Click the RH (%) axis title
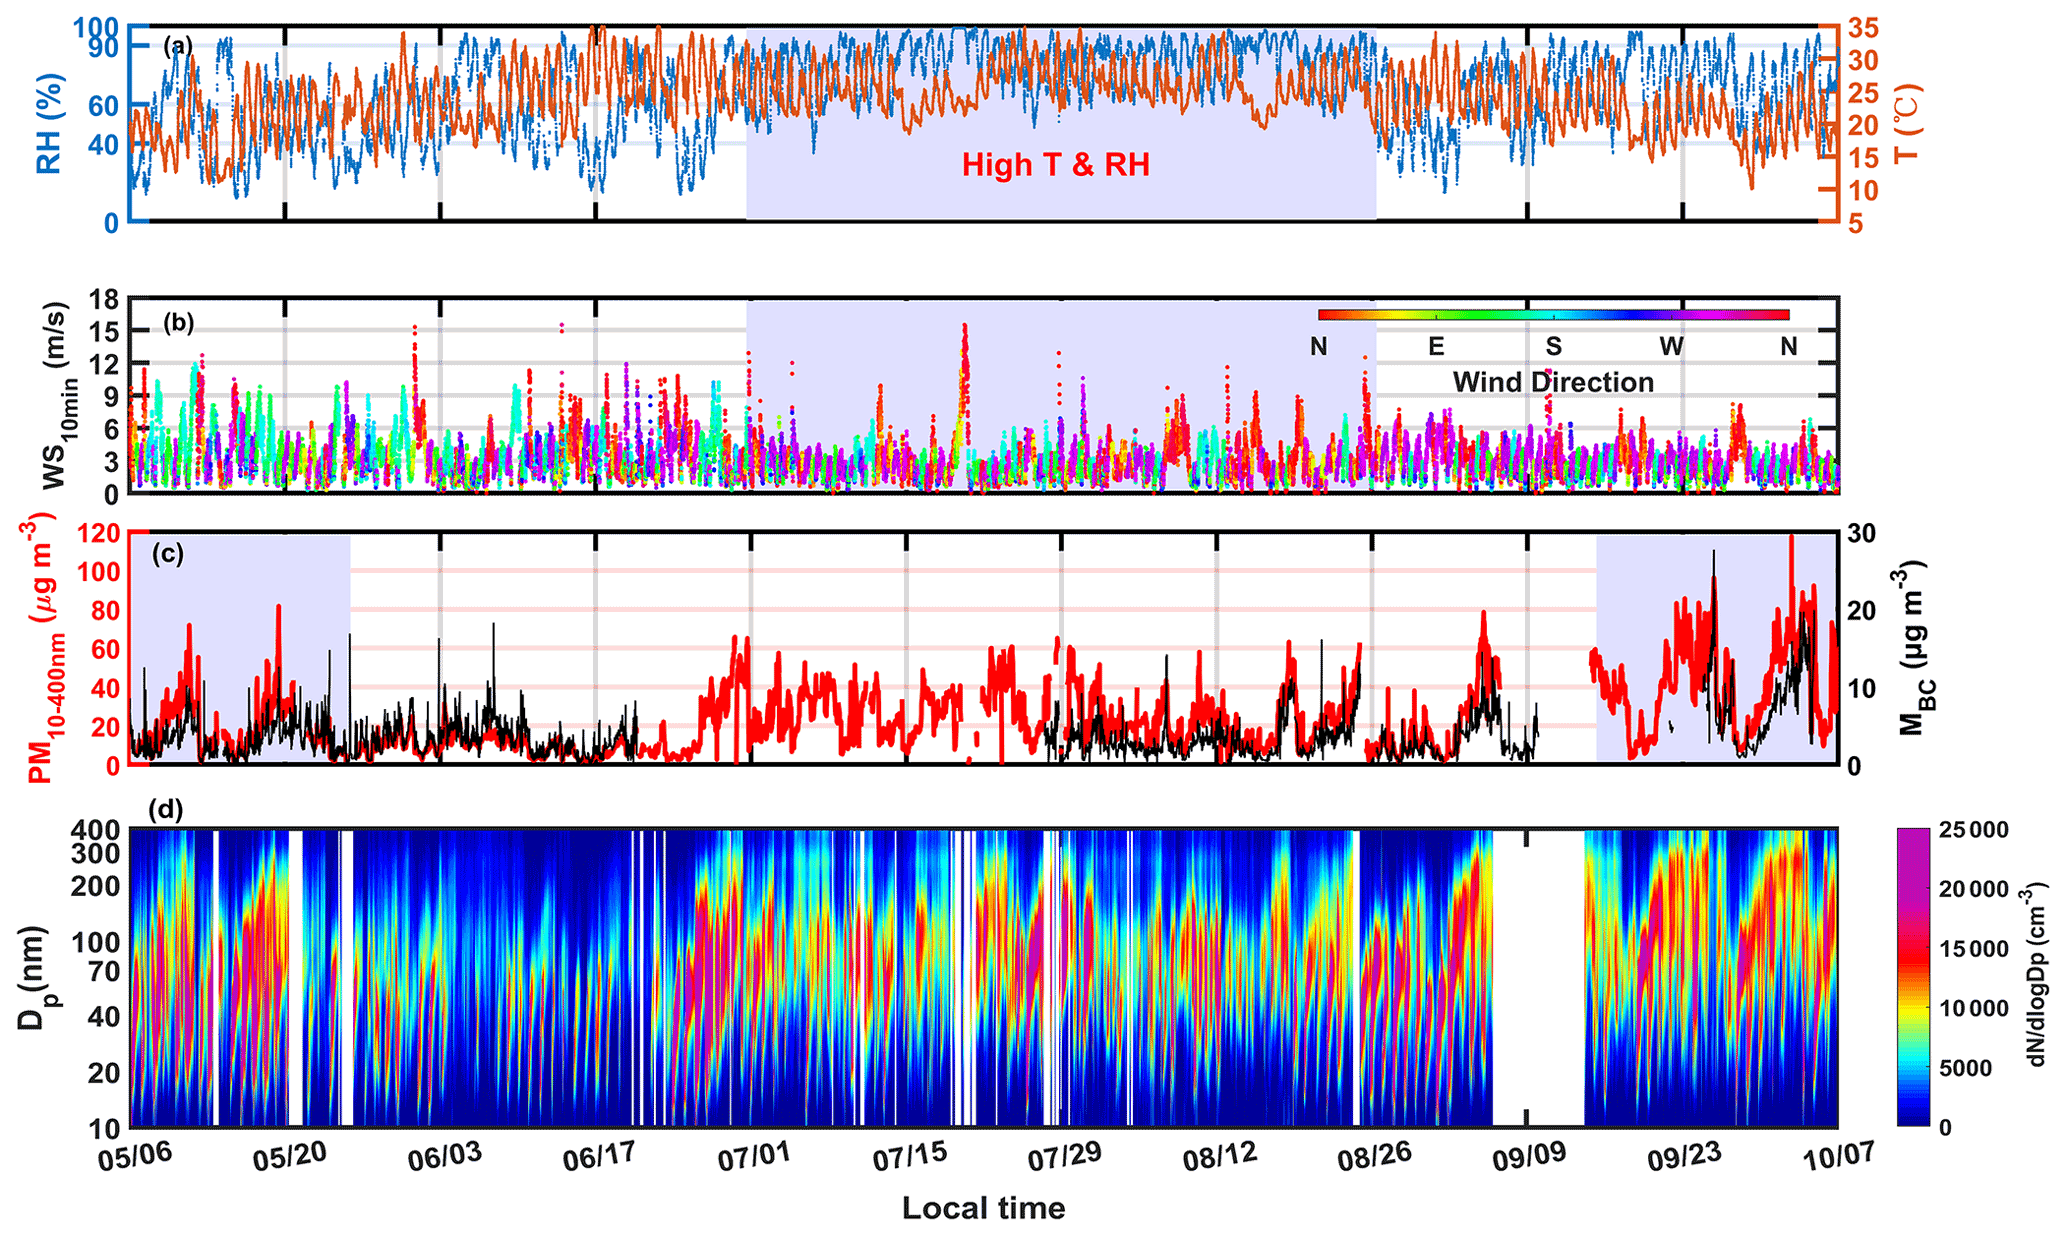 pos(49,123)
